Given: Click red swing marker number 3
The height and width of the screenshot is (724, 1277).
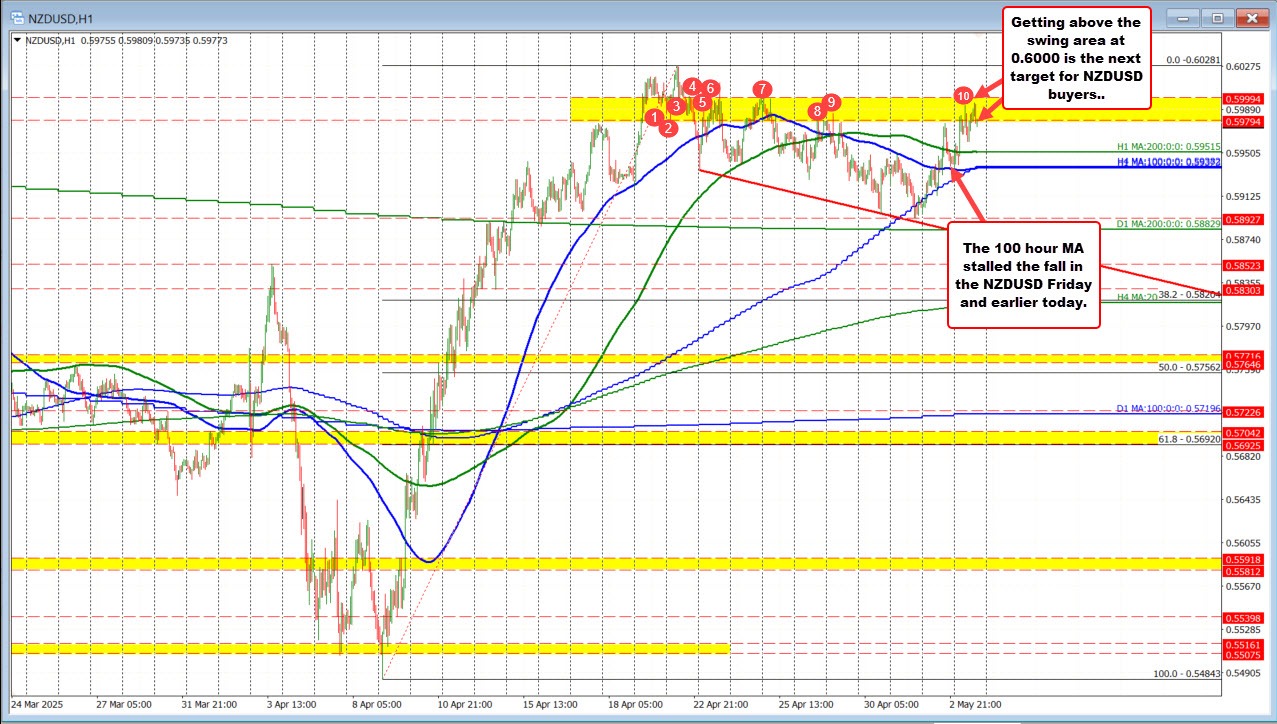Looking at the screenshot, I should click(x=677, y=106).
